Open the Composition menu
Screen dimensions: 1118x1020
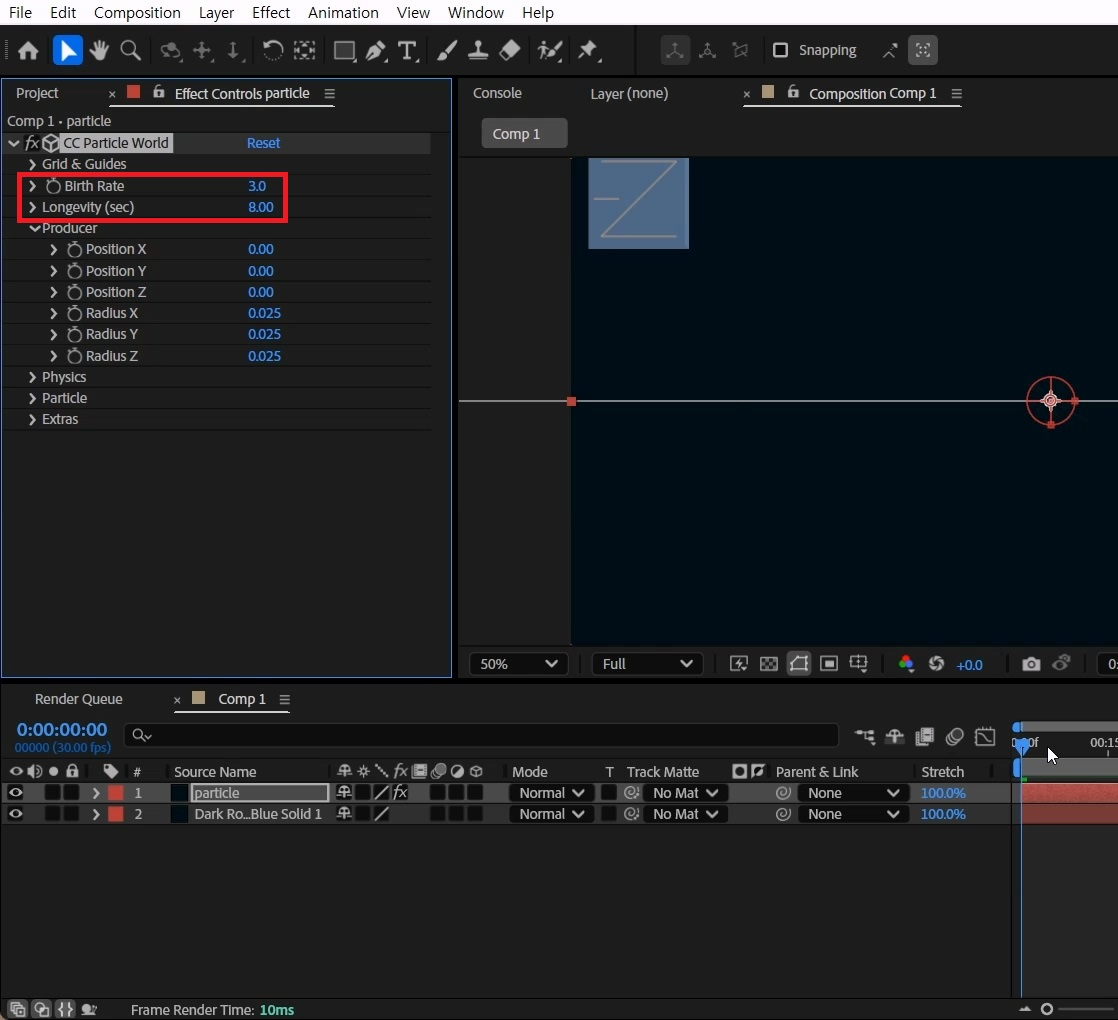tap(137, 13)
